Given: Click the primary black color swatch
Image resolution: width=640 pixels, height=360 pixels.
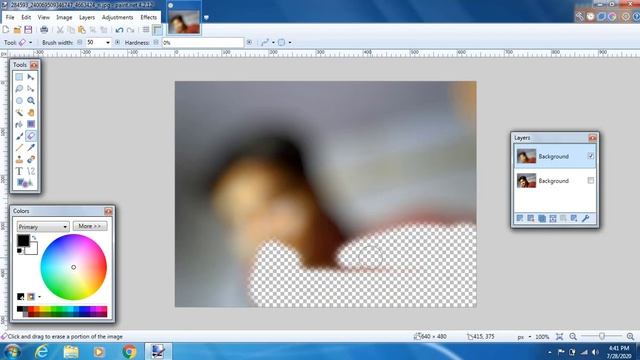Looking at the screenshot, I should pos(23,241).
